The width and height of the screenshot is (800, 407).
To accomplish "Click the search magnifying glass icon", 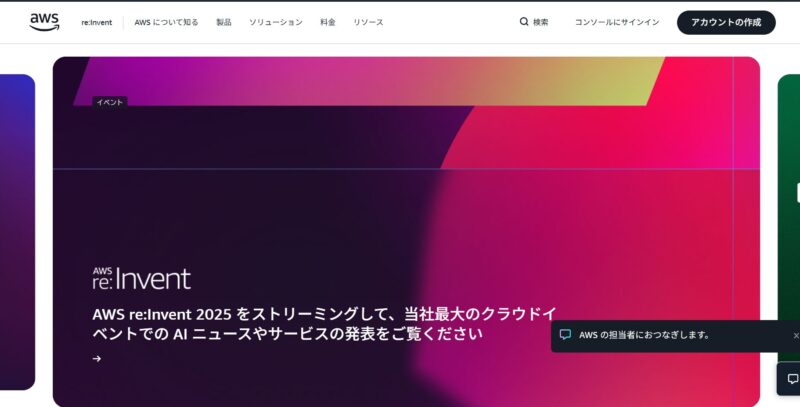I will click(524, 22).
